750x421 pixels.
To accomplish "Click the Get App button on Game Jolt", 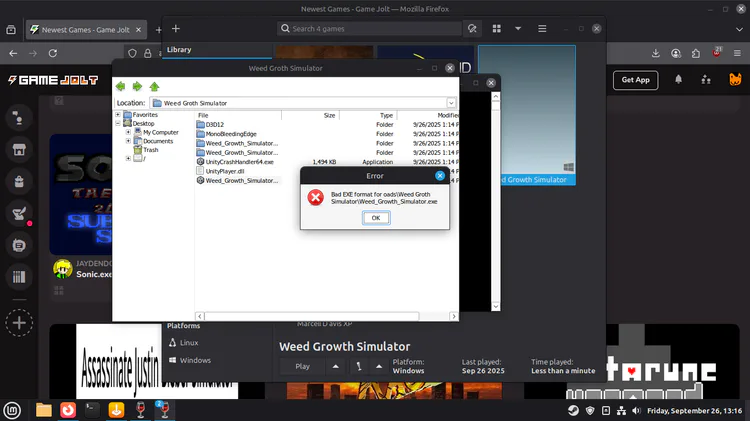I will 635,80.
